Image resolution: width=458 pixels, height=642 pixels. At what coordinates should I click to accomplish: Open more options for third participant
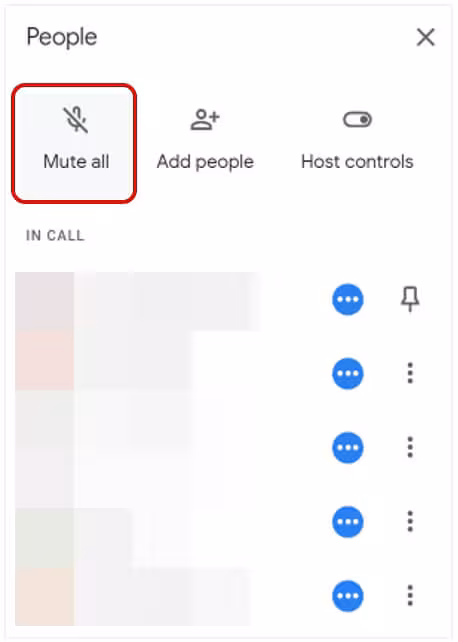tap(410, 447)
